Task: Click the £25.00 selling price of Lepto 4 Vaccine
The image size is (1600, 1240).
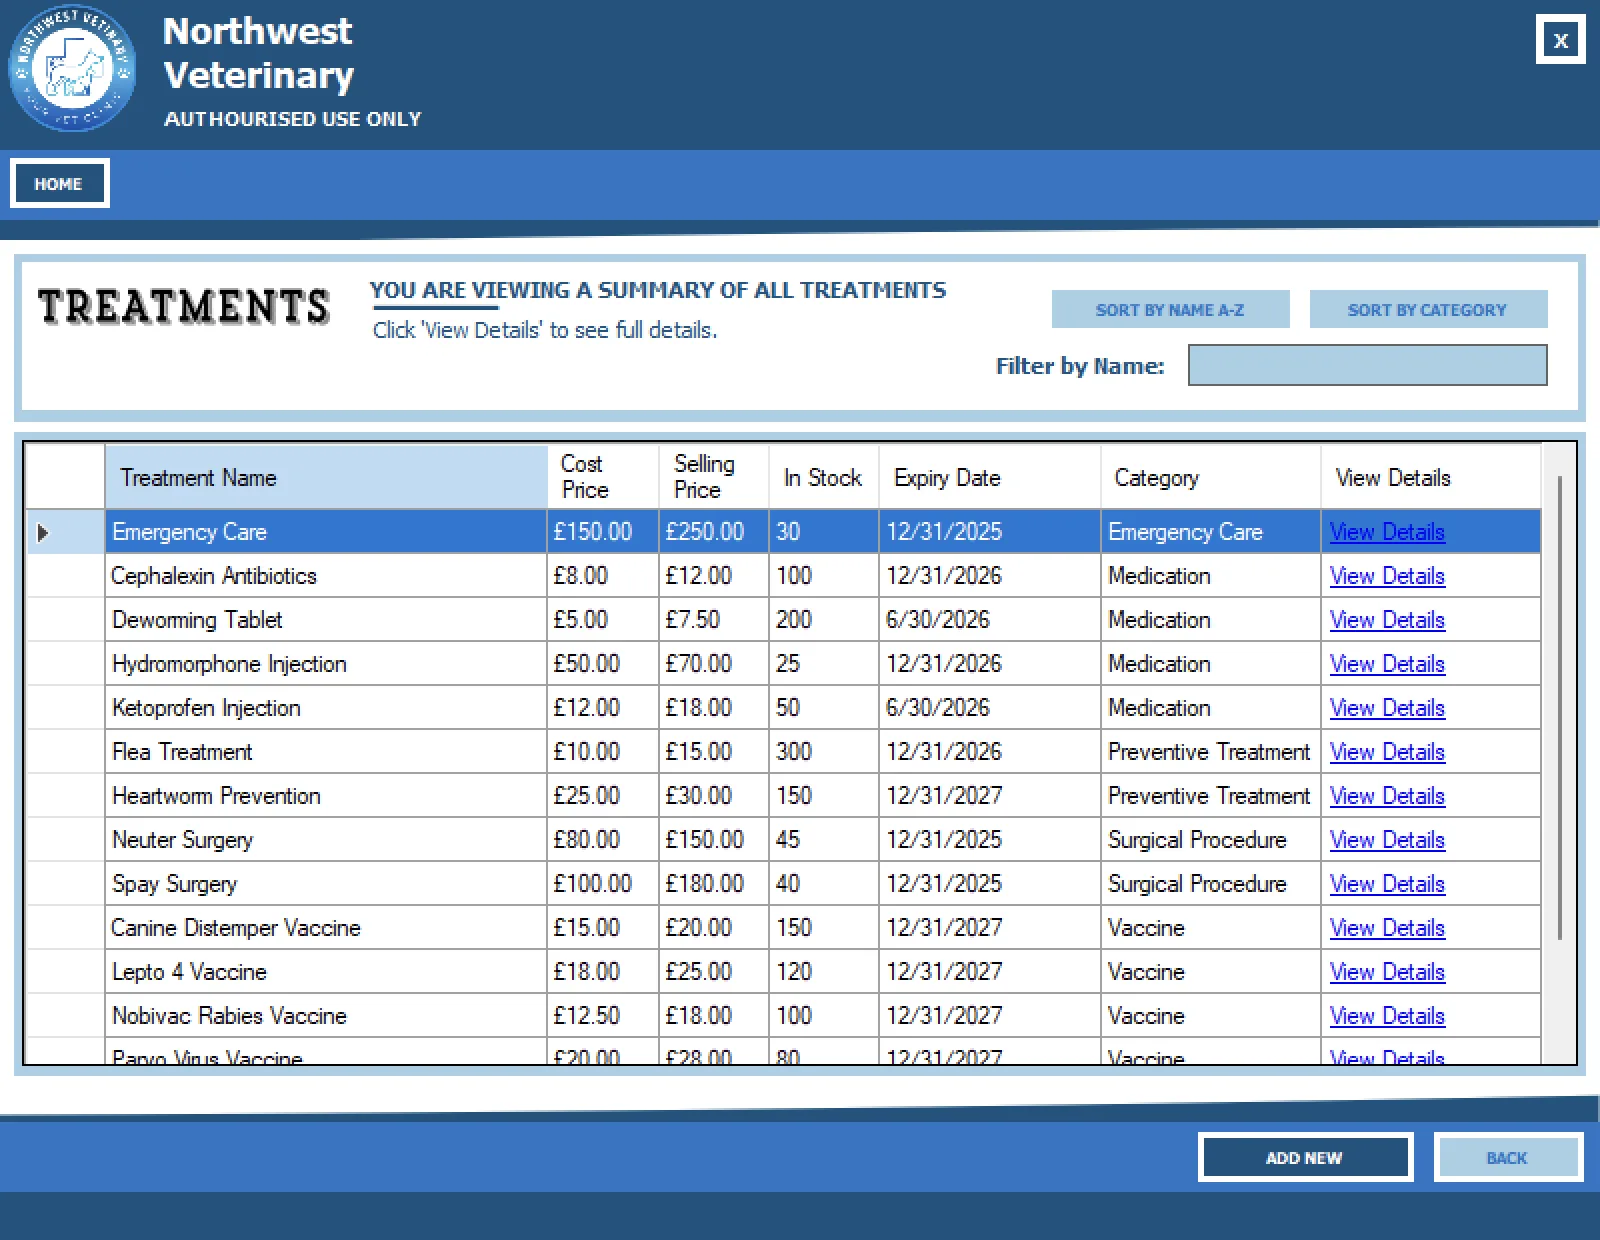Action: click(x=714, y=972)
